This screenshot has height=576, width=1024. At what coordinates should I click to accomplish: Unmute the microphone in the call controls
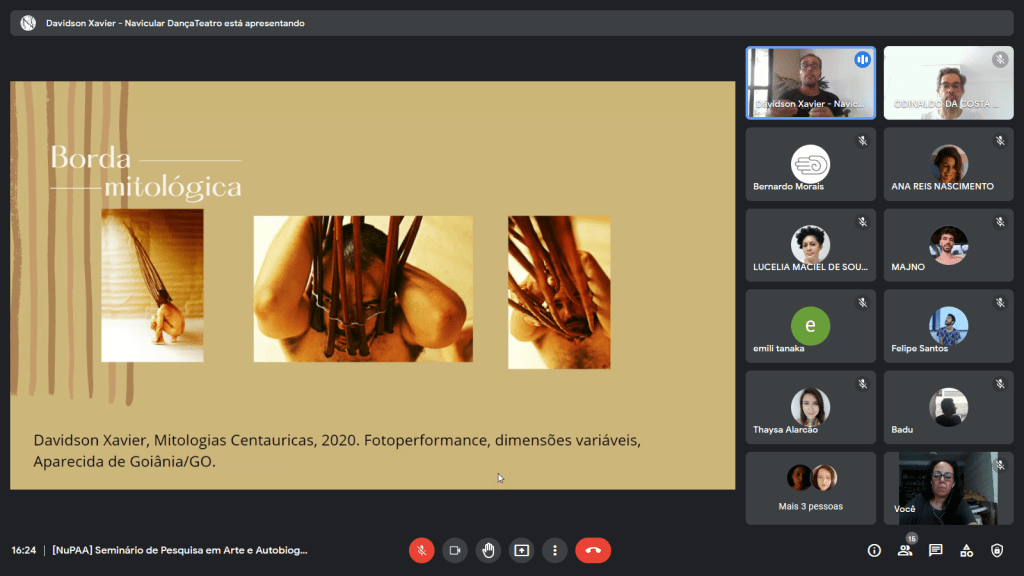click(x=422, y=550)
